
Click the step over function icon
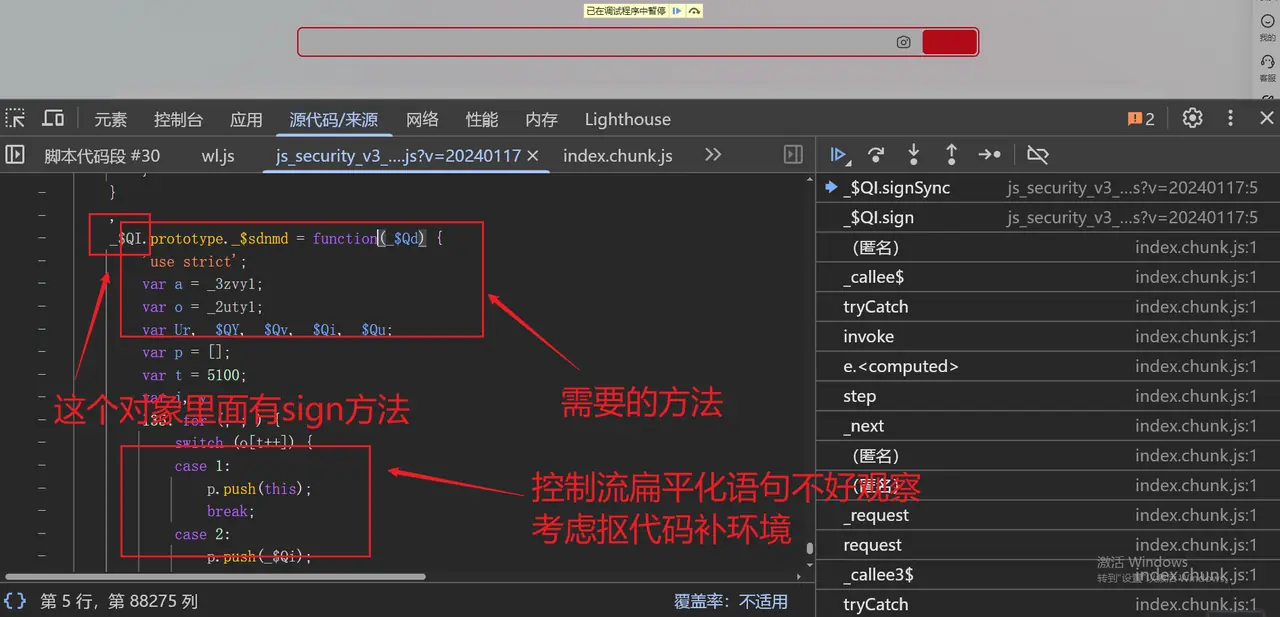click(x=876, y=155)
